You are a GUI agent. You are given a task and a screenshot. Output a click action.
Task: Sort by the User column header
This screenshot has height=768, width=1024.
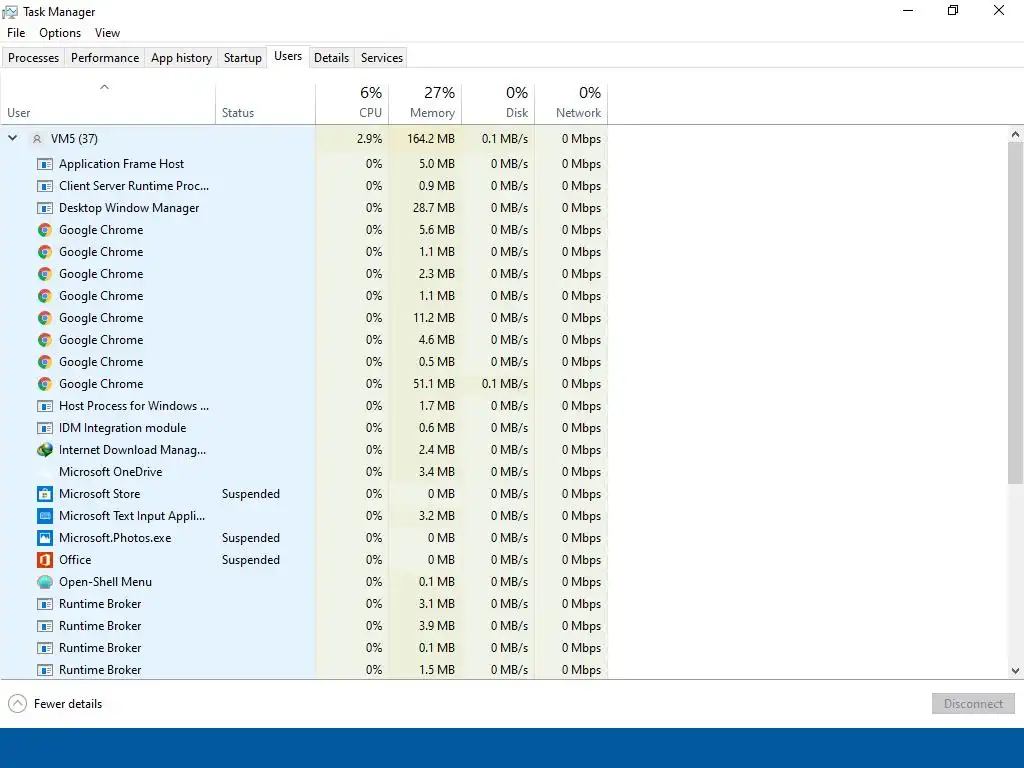tap(108, 103)
